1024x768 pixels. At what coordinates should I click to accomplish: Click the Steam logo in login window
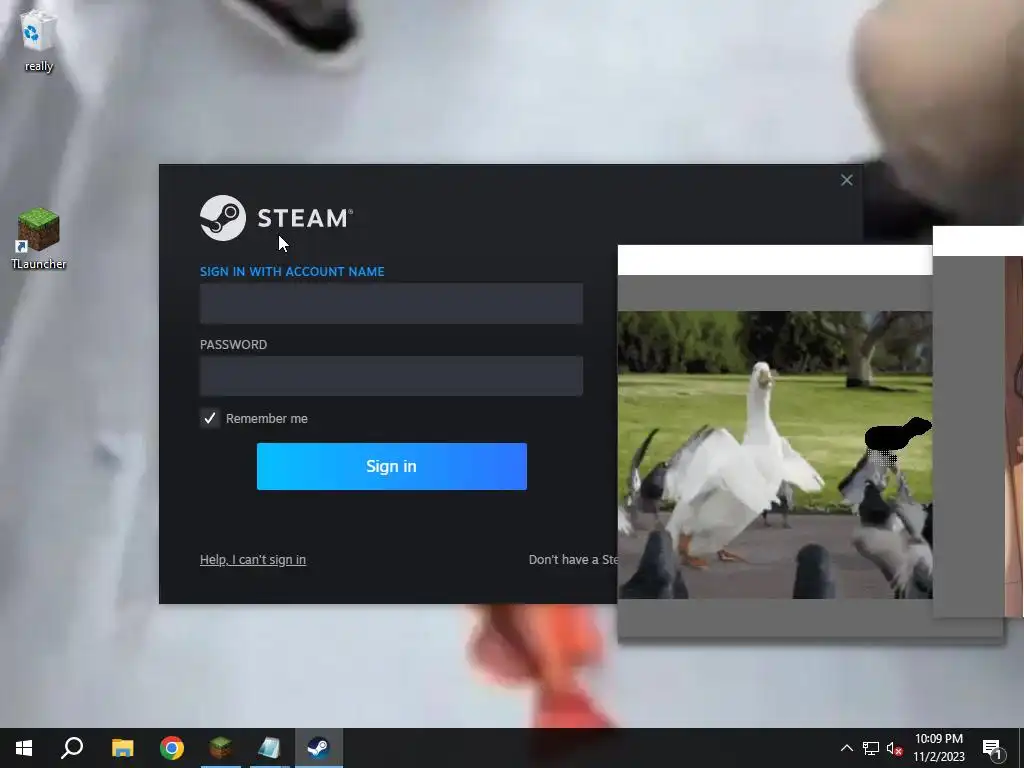click(x=276, y=218)
